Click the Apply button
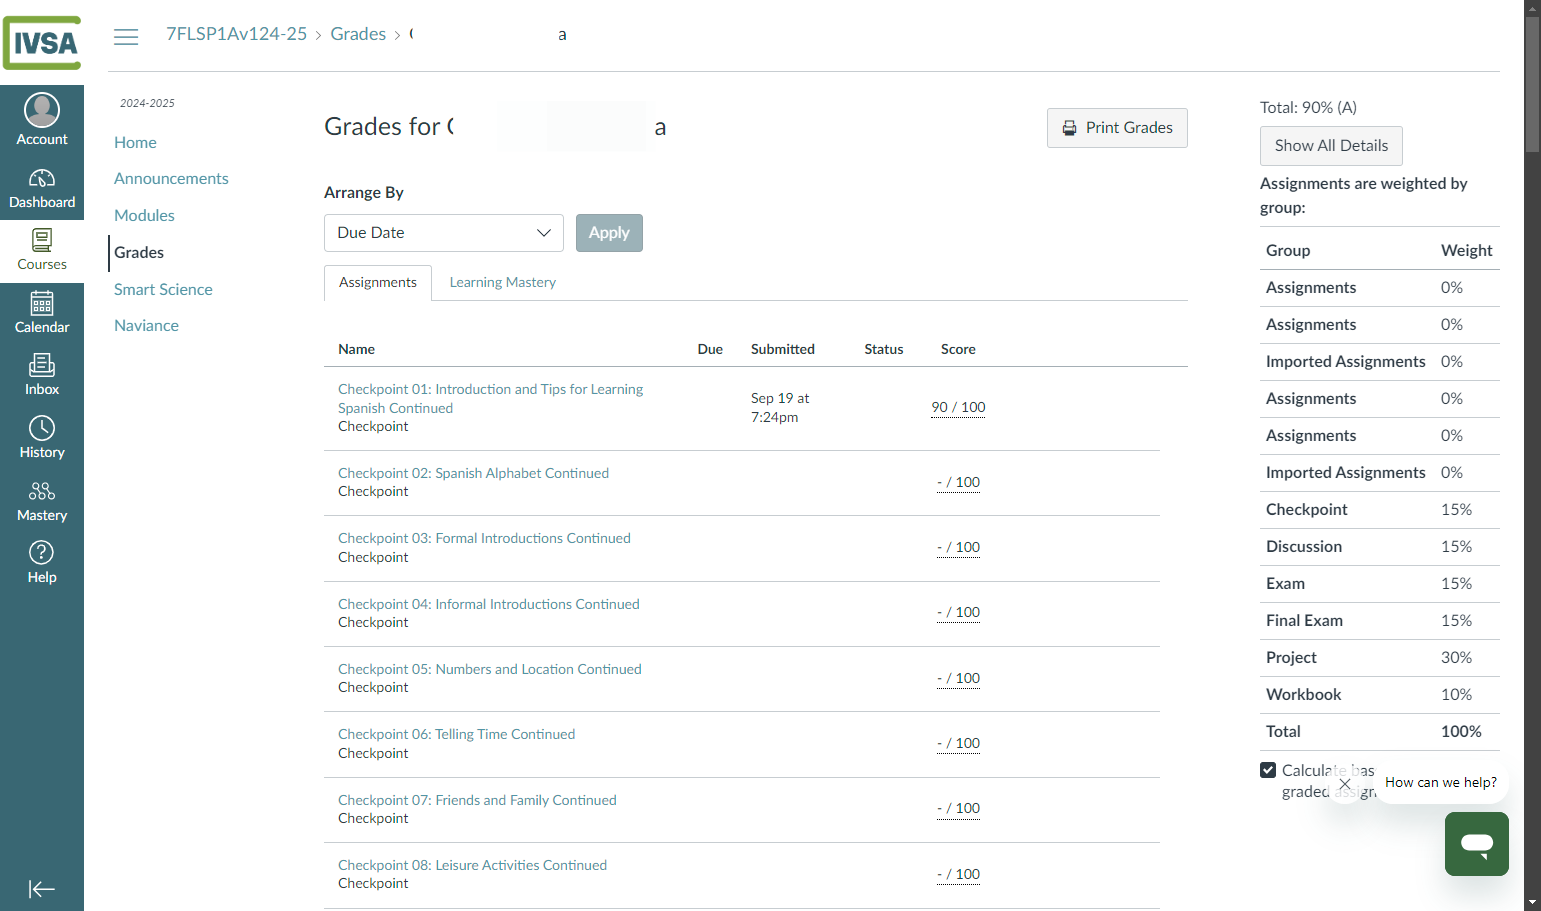This screenshot has height=911, width=1541. coord(609,233)
